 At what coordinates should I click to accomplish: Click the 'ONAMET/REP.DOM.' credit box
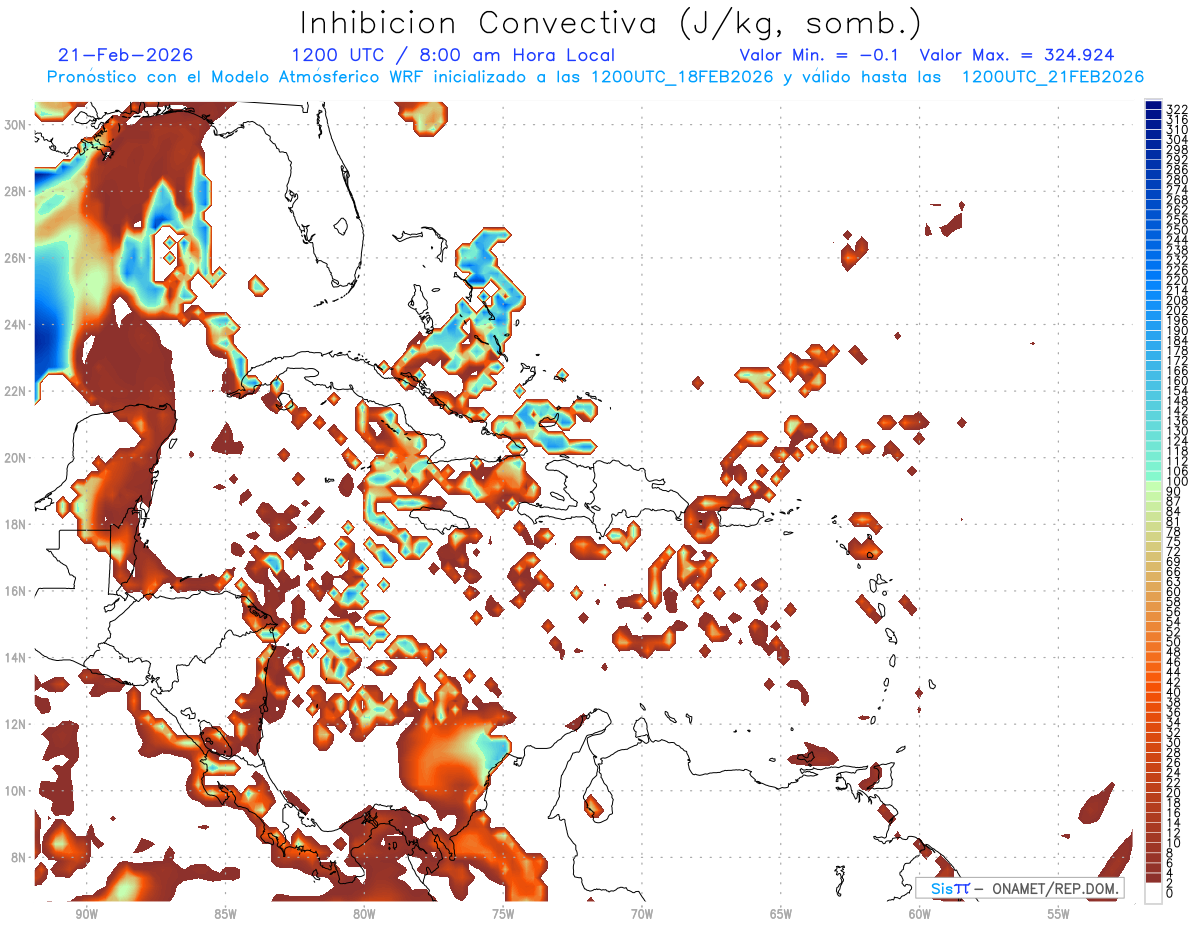(x=1020, y=888)
